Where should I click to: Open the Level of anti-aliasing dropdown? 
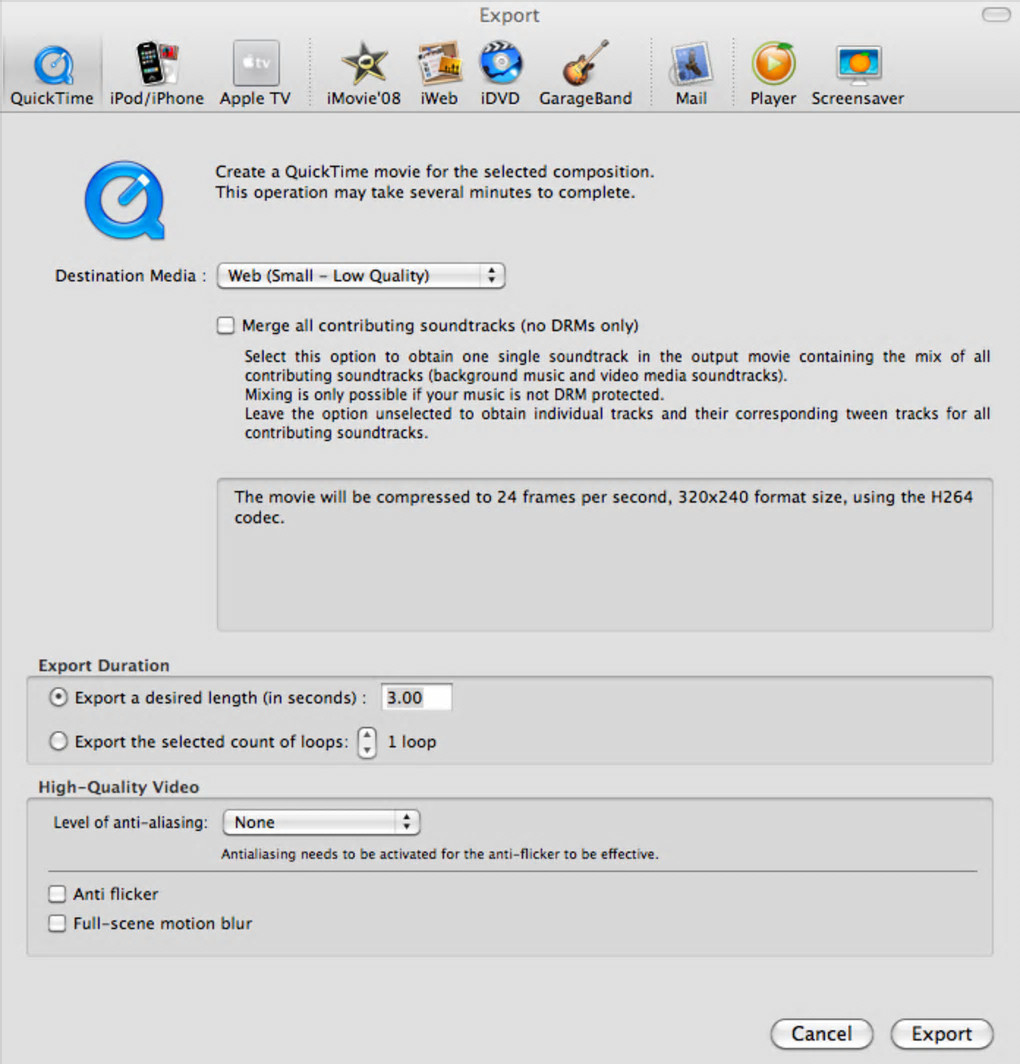click(322, 822)
